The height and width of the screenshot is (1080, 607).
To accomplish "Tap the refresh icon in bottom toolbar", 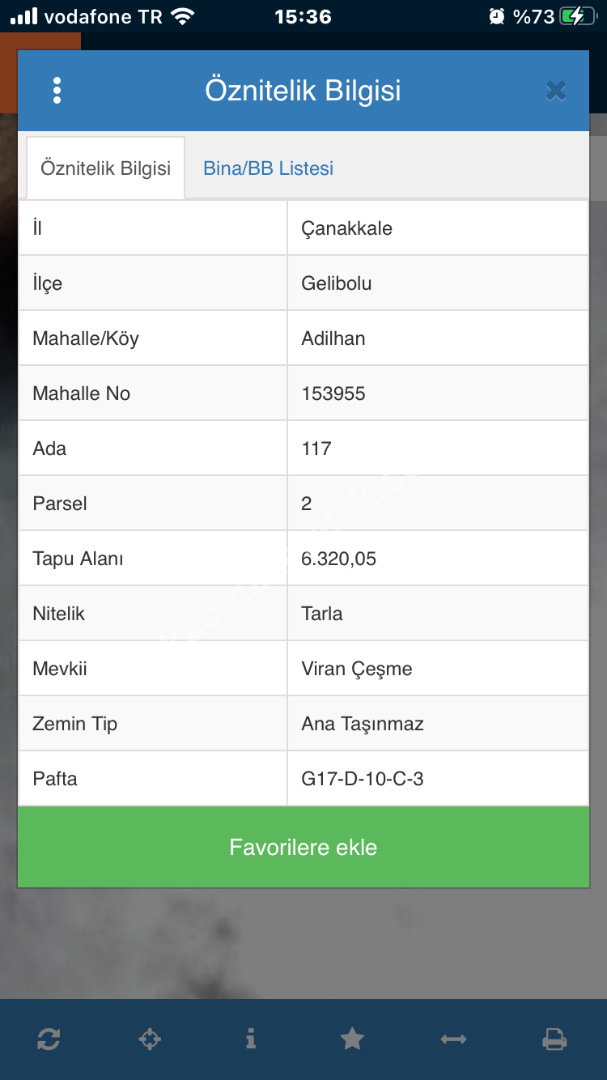I will (x=48, y=1039).
